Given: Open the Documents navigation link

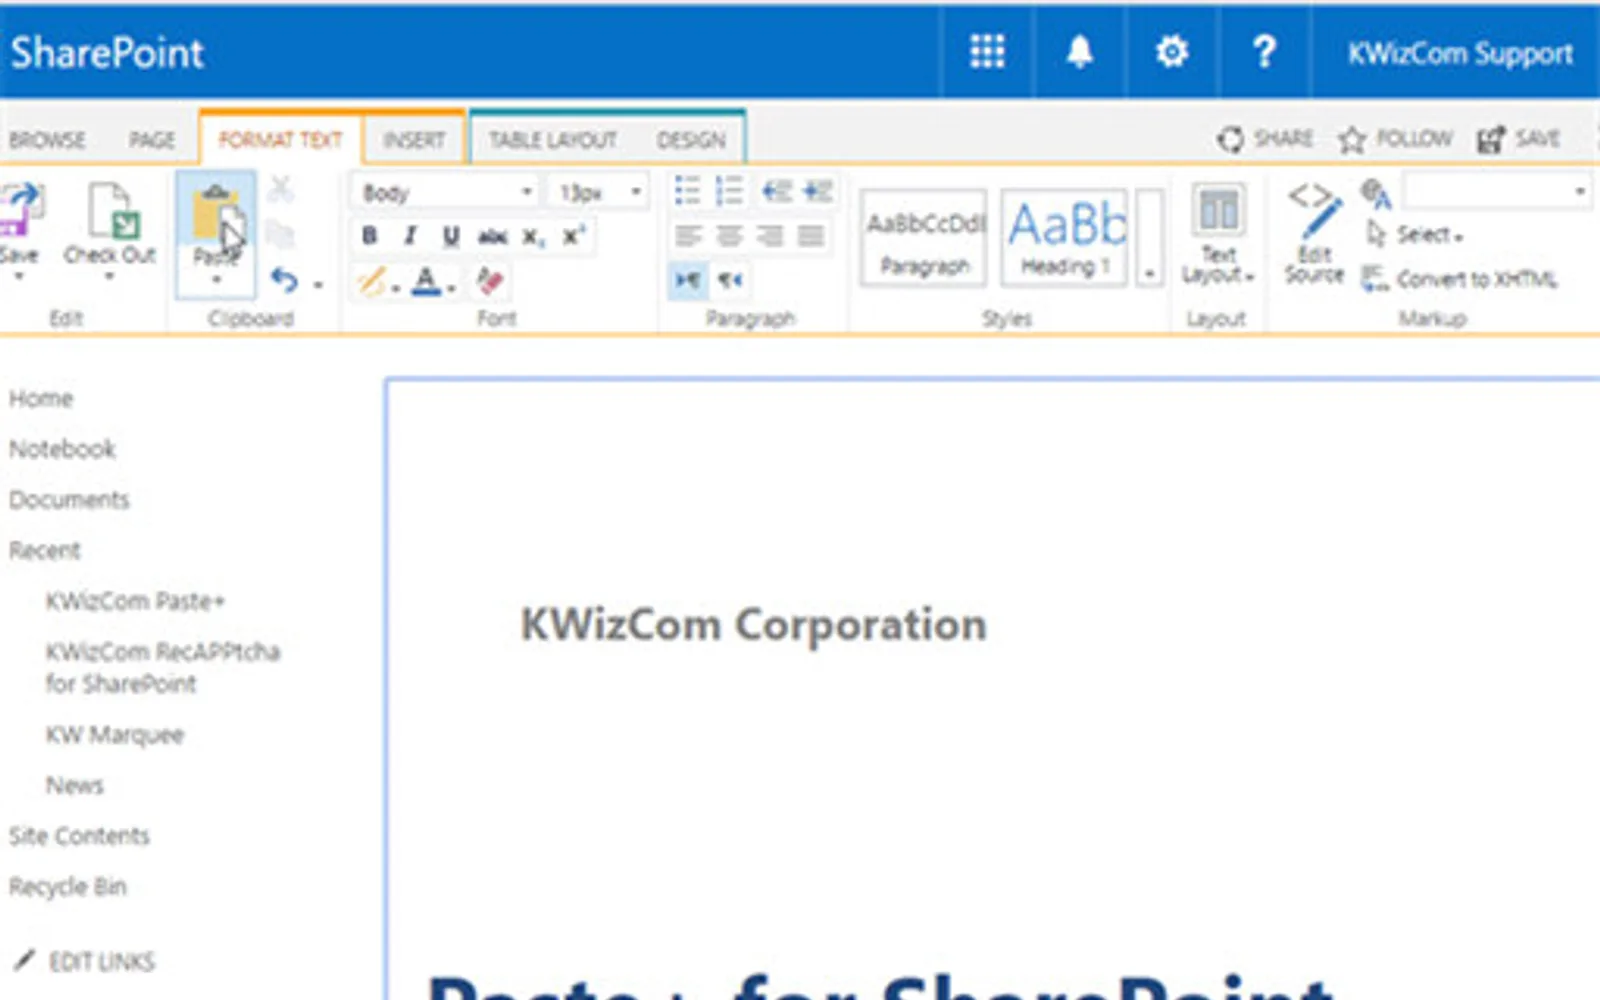Looking at the screenshot, I should (x=69, y=499).
